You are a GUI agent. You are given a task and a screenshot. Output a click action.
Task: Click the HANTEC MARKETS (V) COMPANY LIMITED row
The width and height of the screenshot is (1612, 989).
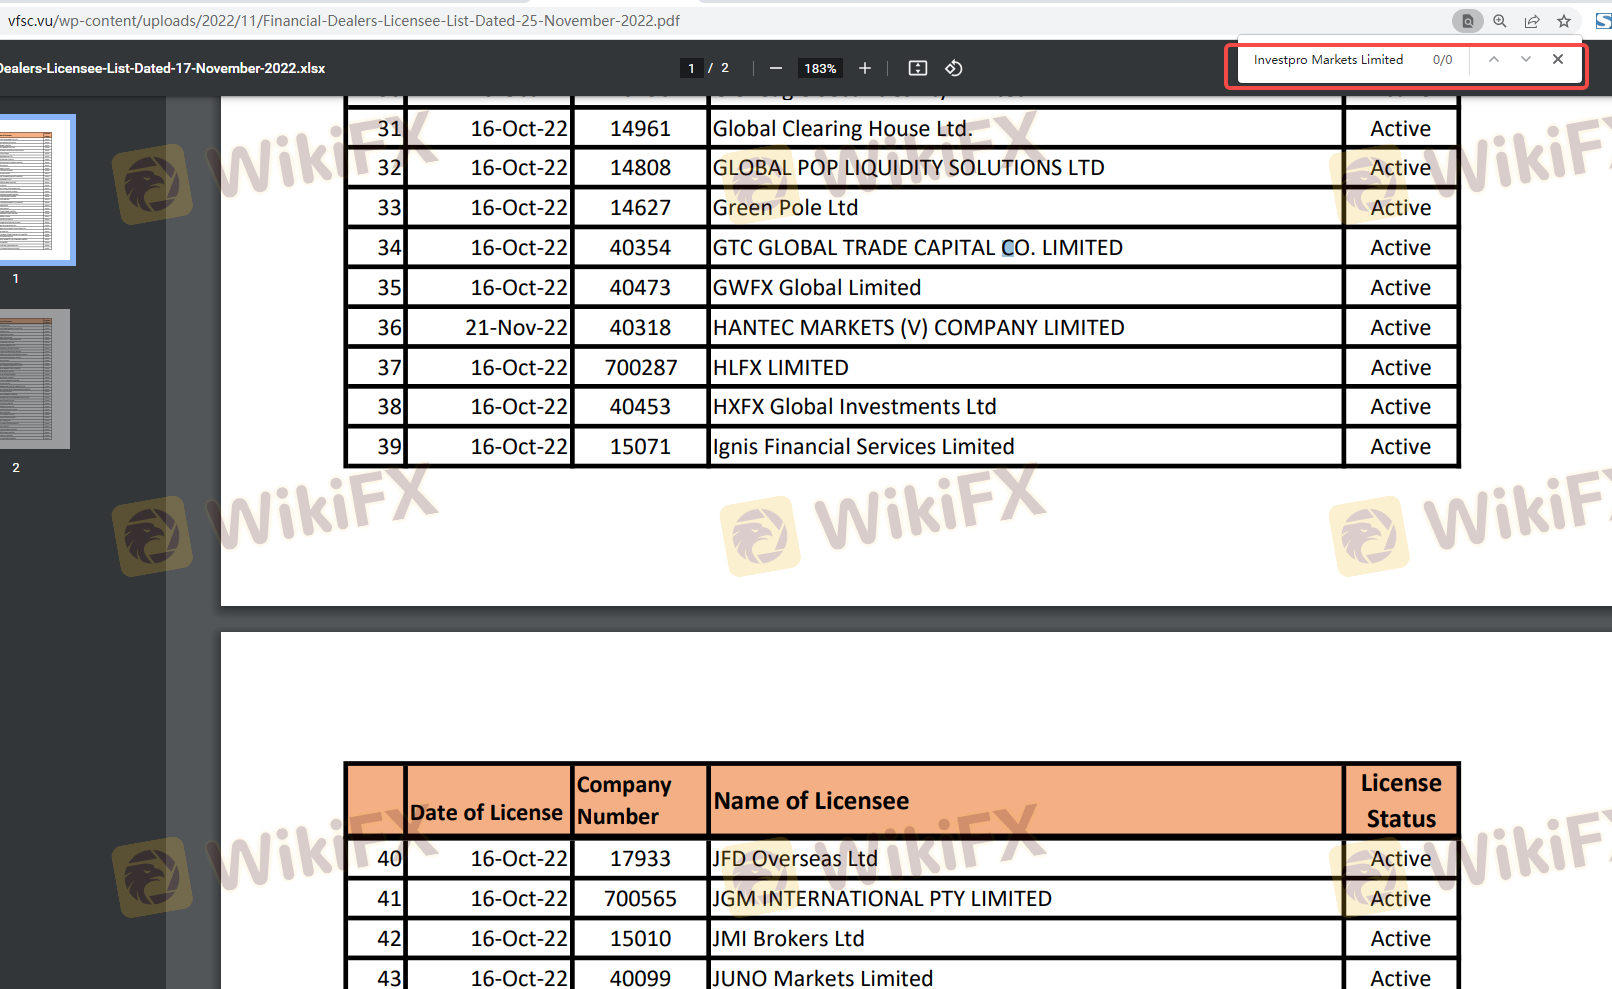pos(918,328)
